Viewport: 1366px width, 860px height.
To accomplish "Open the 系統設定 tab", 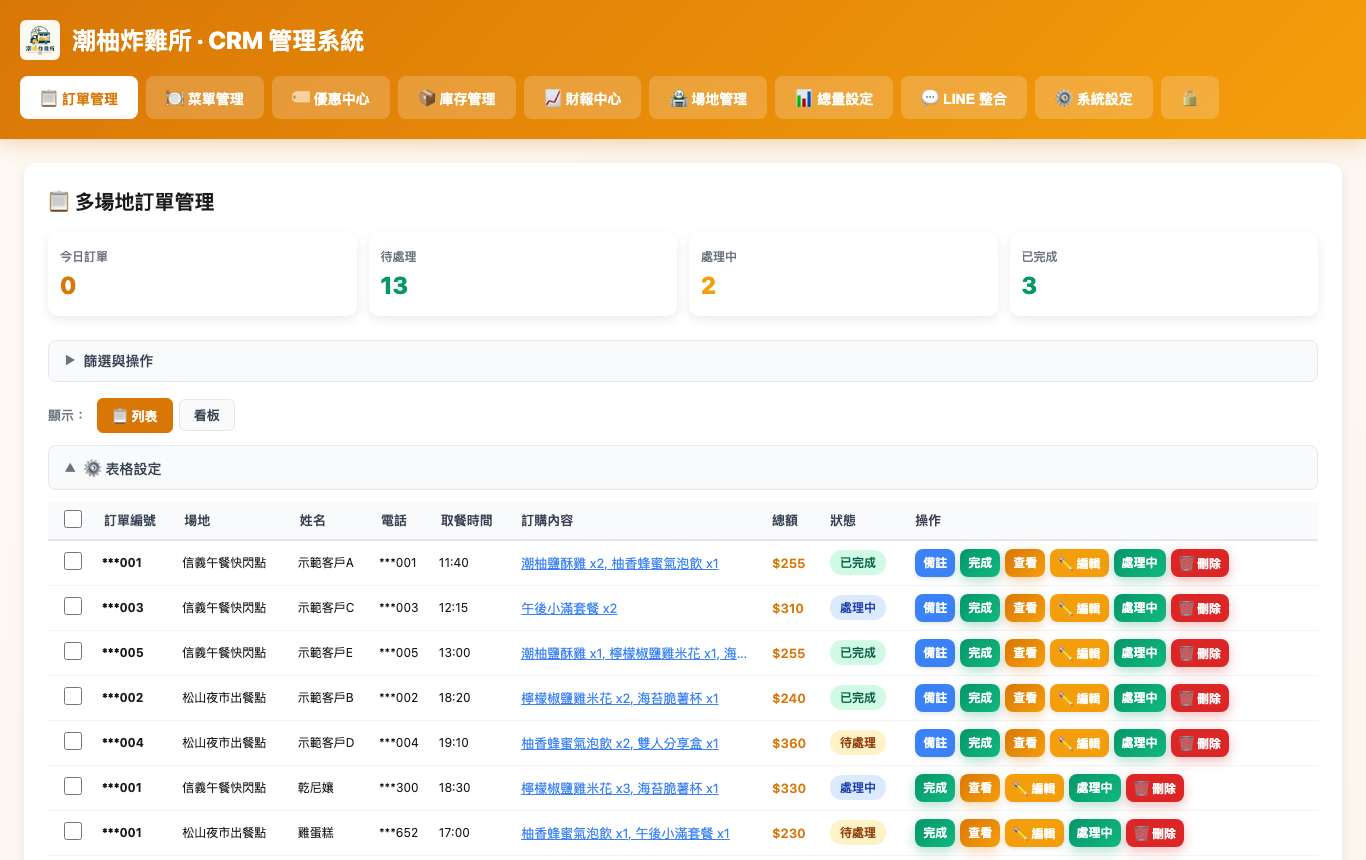I will point(1094,98).
